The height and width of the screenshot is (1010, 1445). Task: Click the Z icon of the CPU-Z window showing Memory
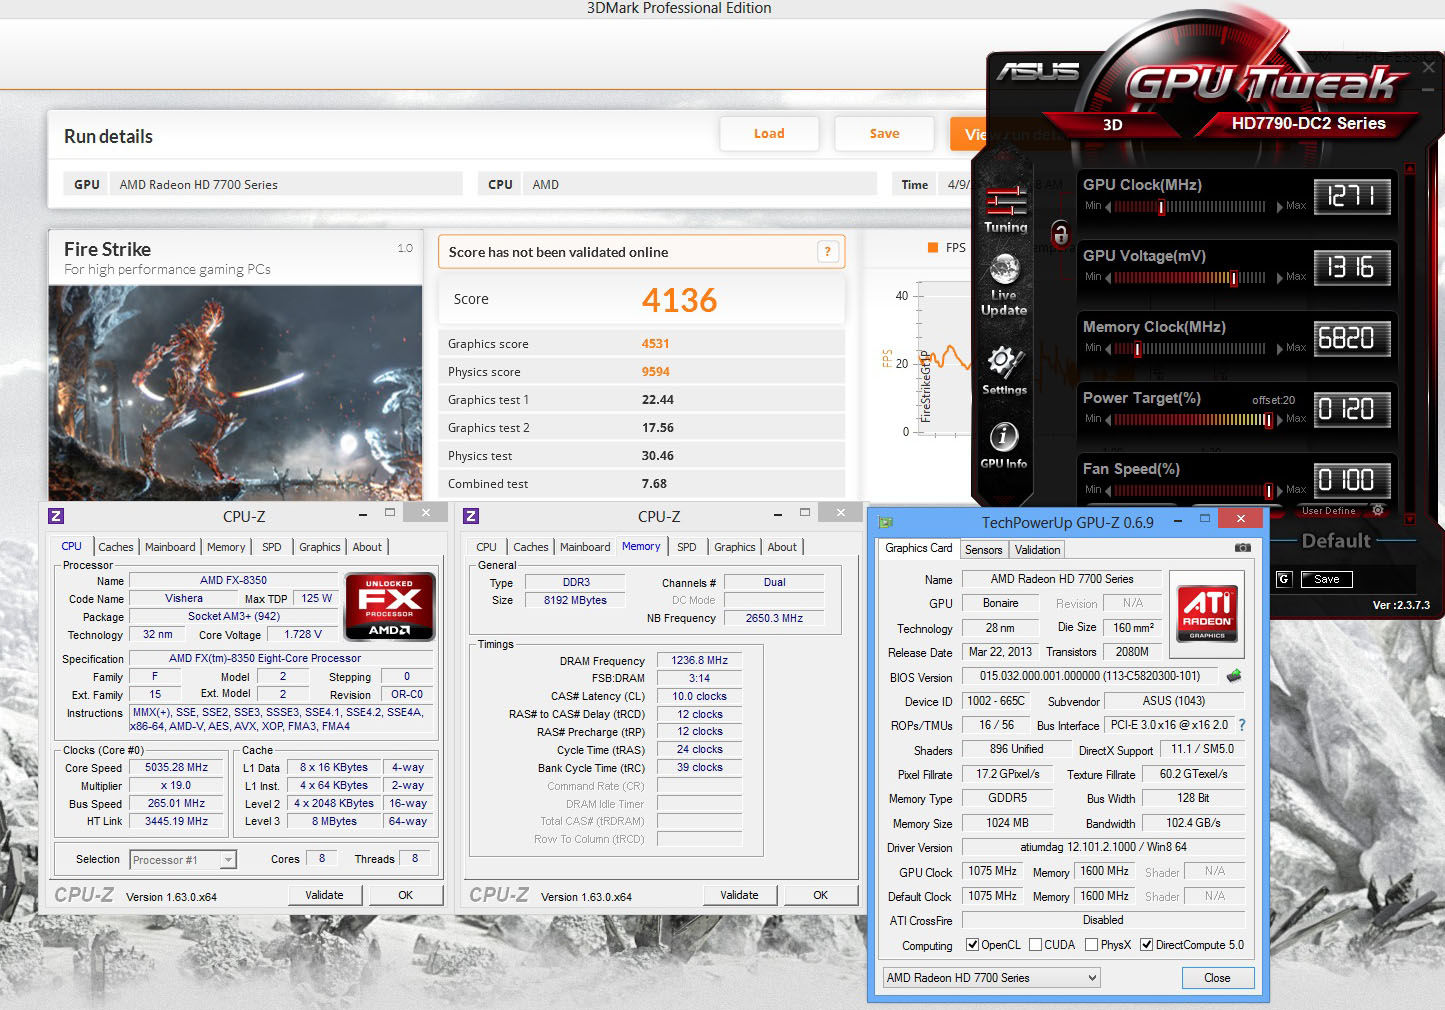tap(471, 516)
